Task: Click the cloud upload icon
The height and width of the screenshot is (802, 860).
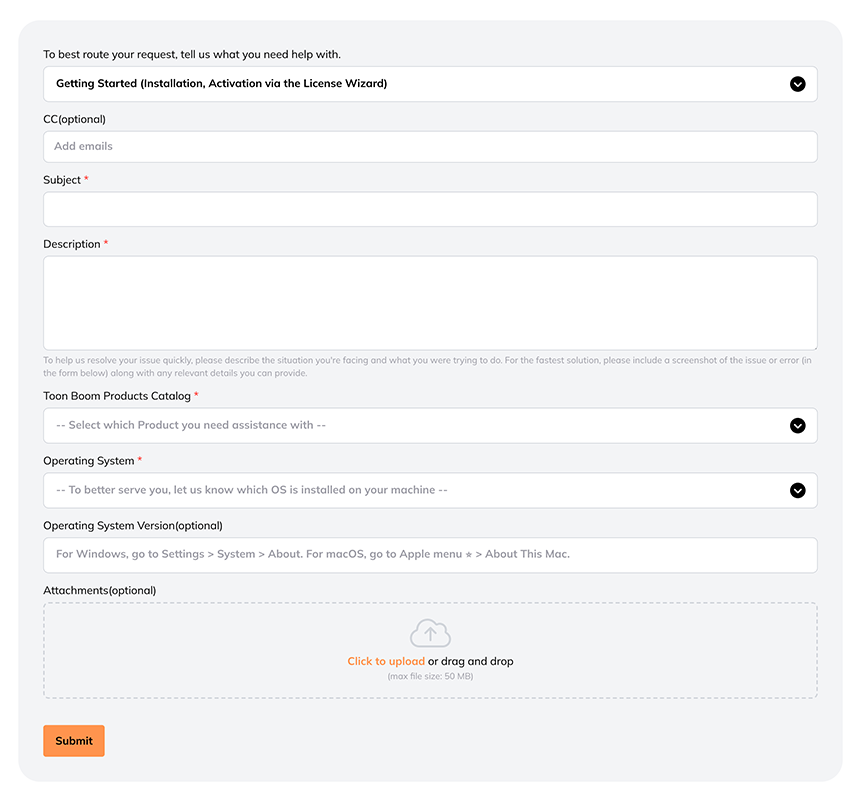Action: point(431,633)
